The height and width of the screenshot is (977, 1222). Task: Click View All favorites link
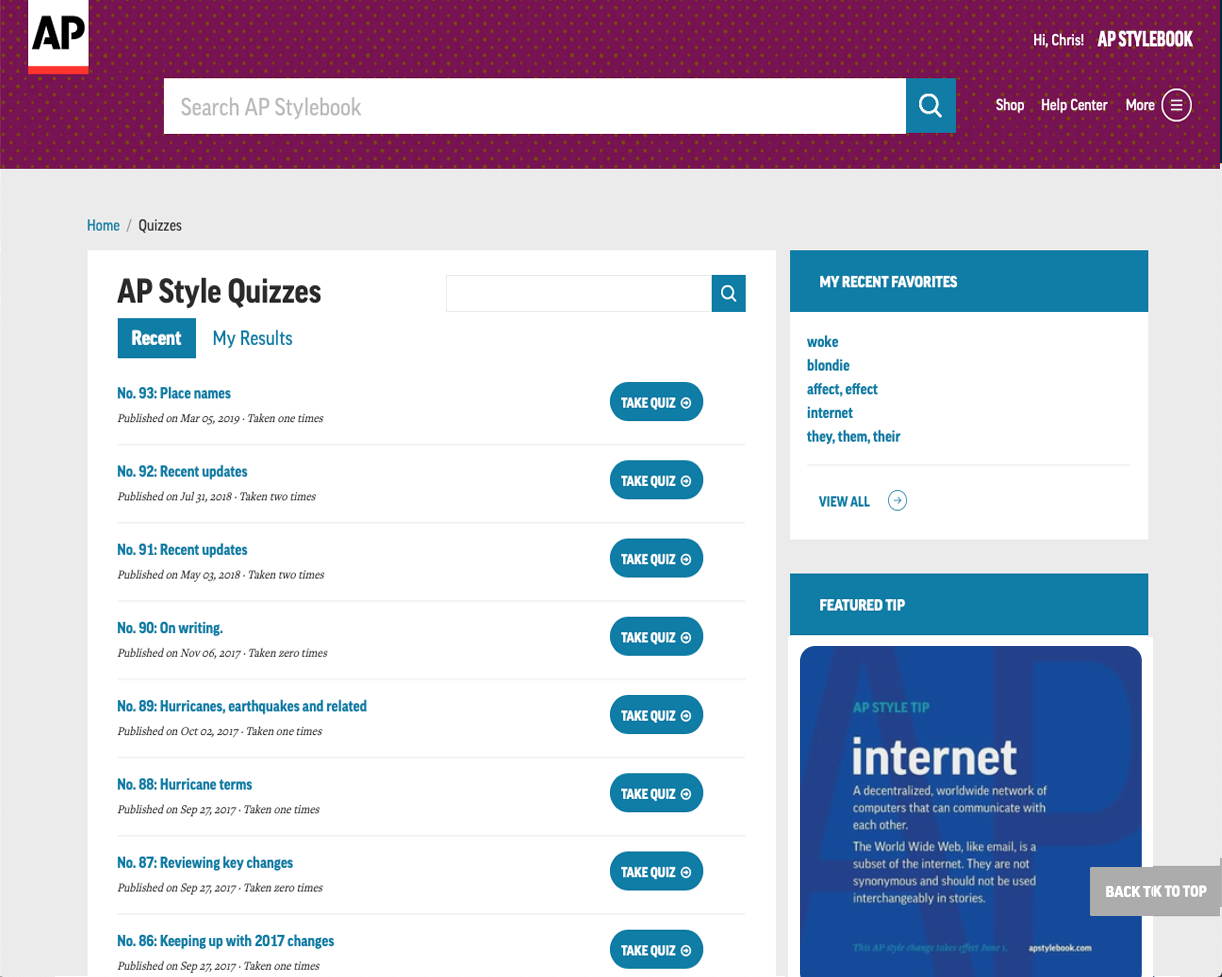[844, 501]
